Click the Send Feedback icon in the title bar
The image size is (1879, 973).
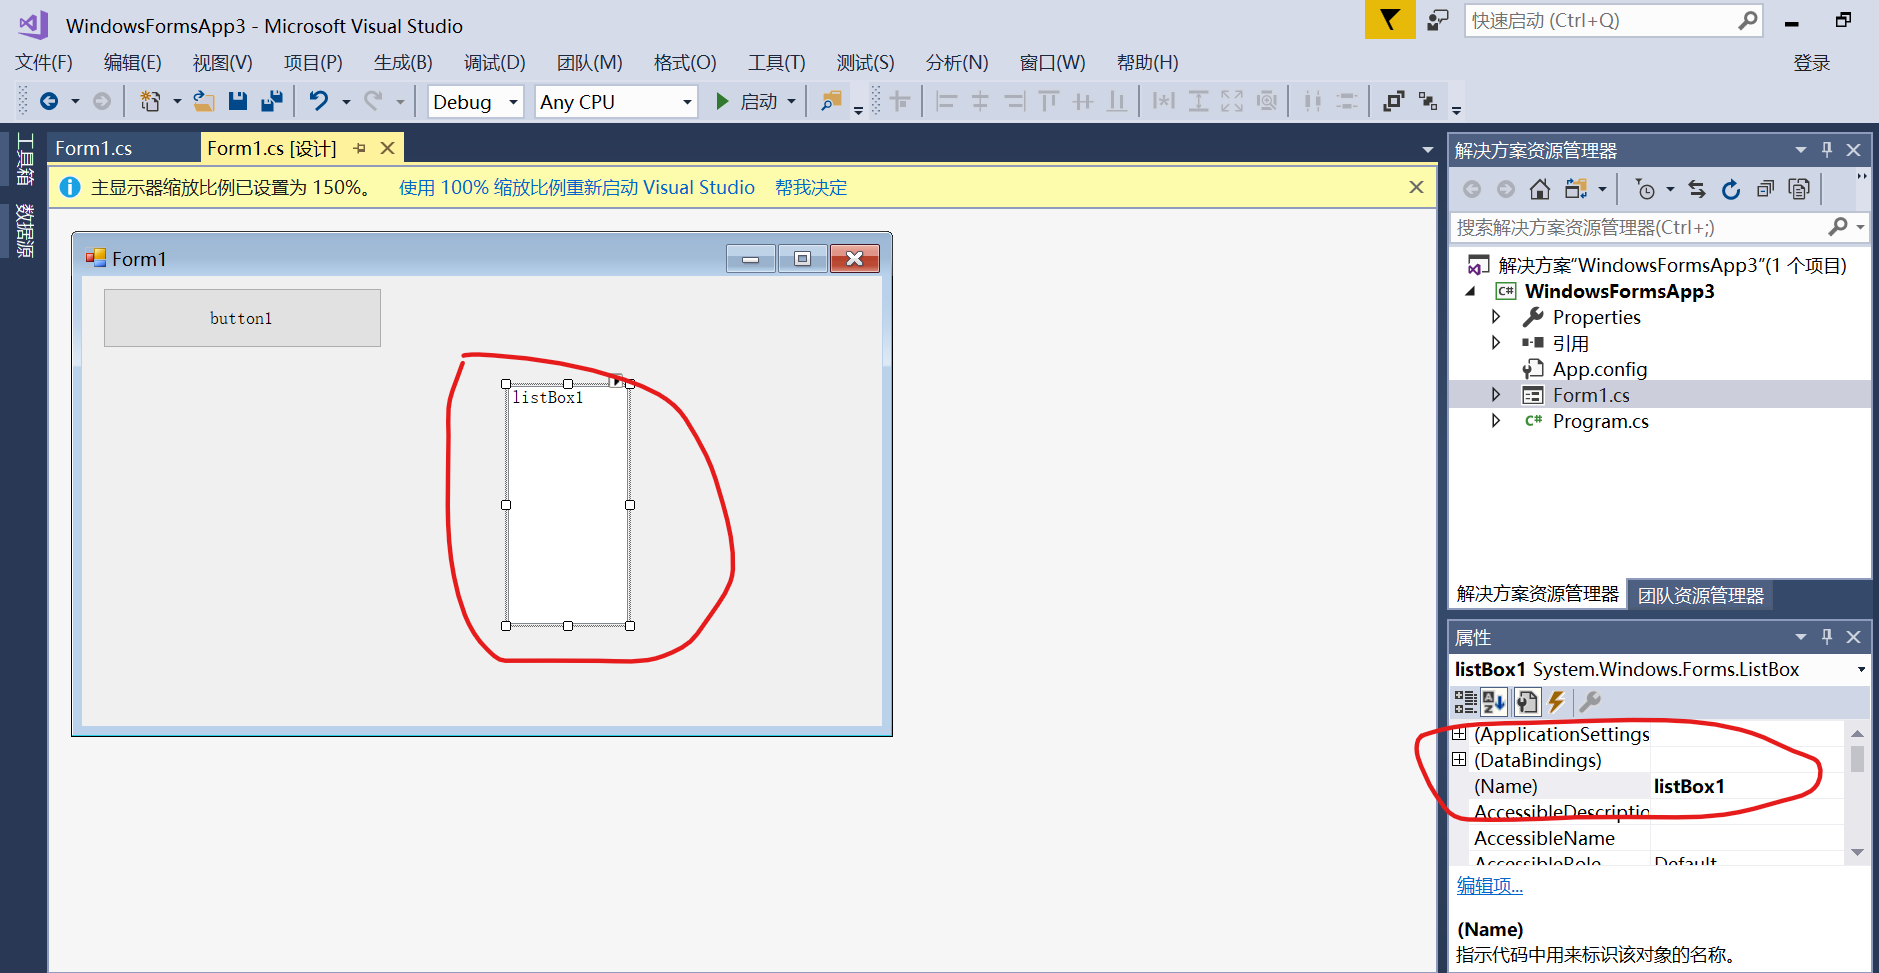(1437, 19)
